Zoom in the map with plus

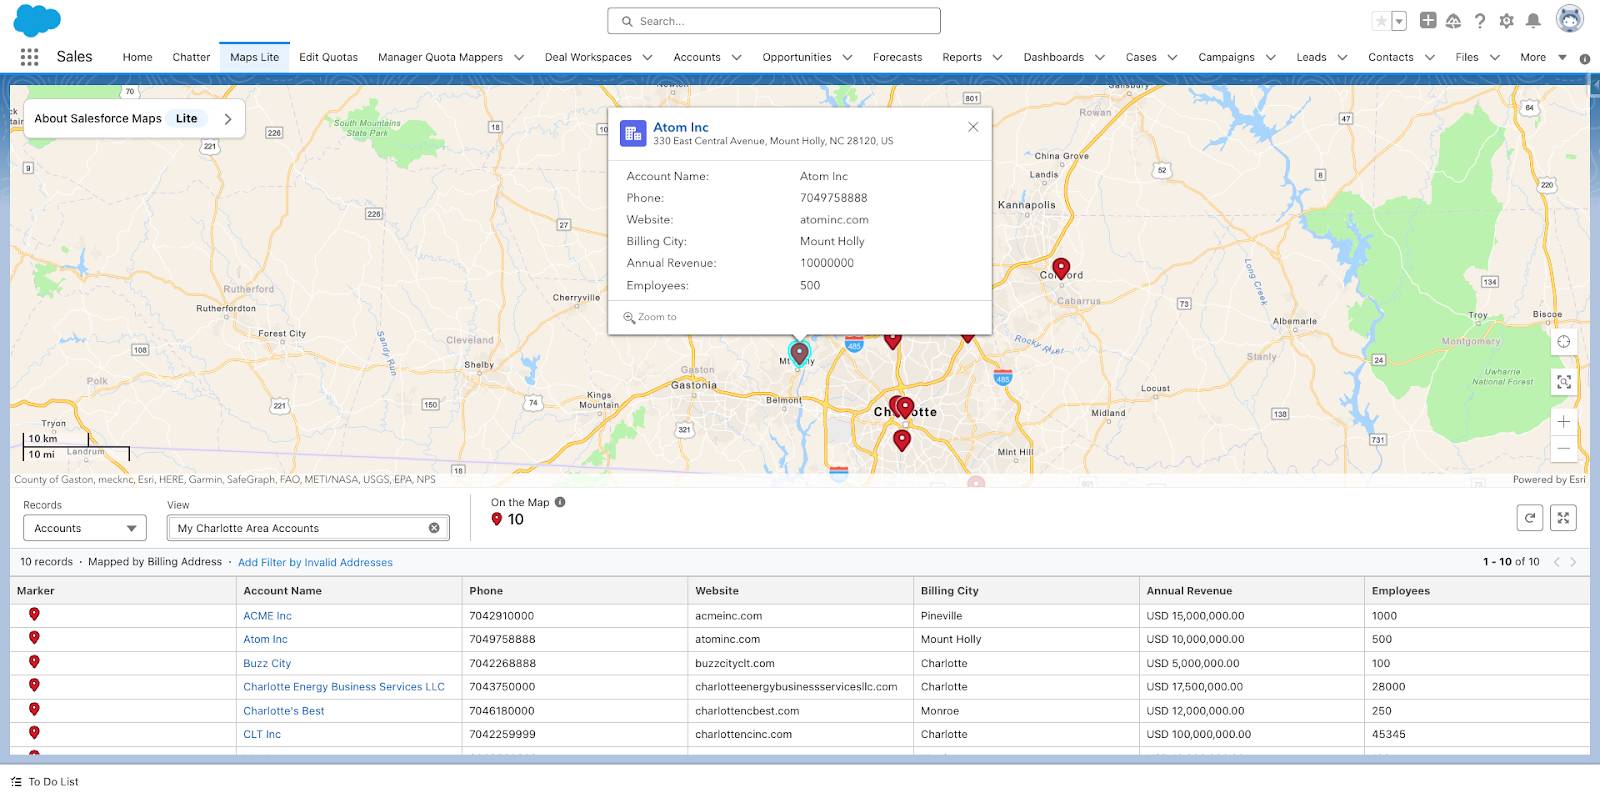click(x=1563, y=421)
